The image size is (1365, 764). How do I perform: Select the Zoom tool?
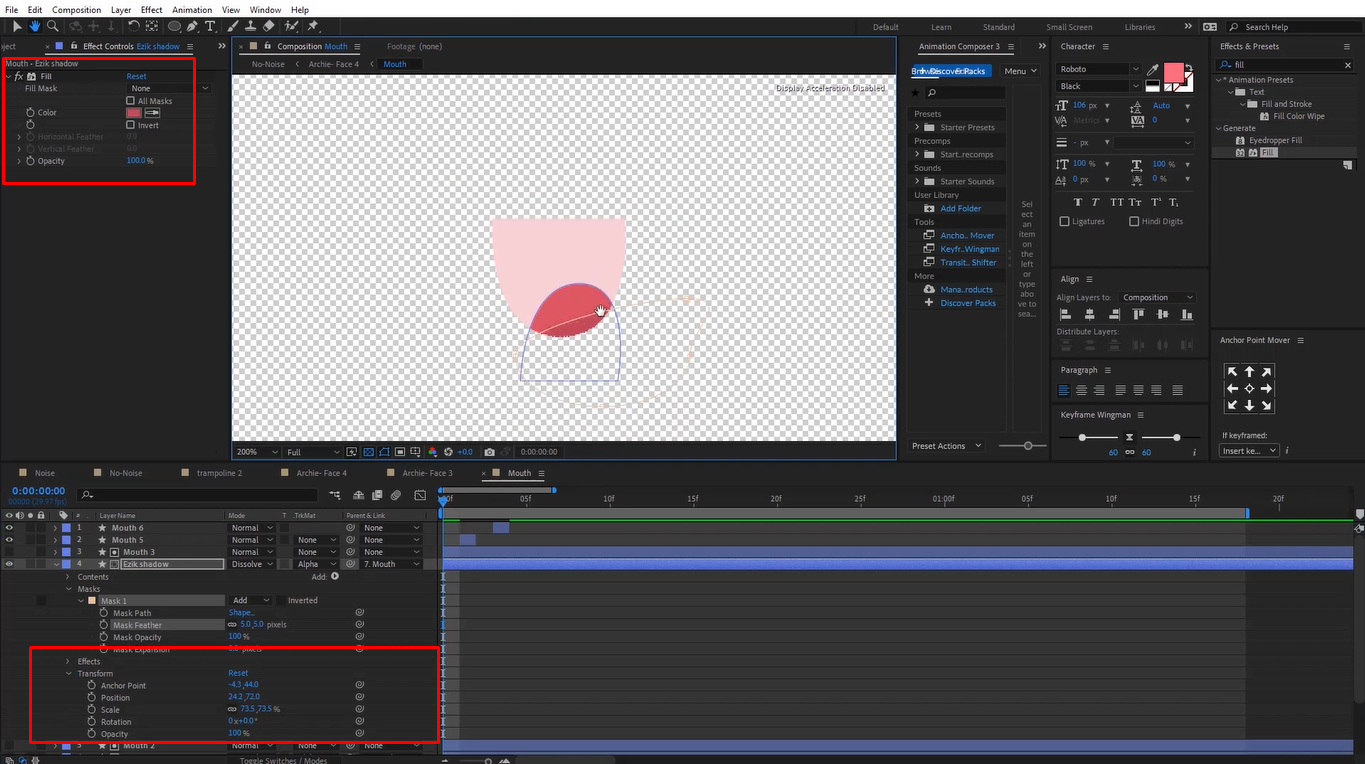pyautogui.click(x=53, y=27)
